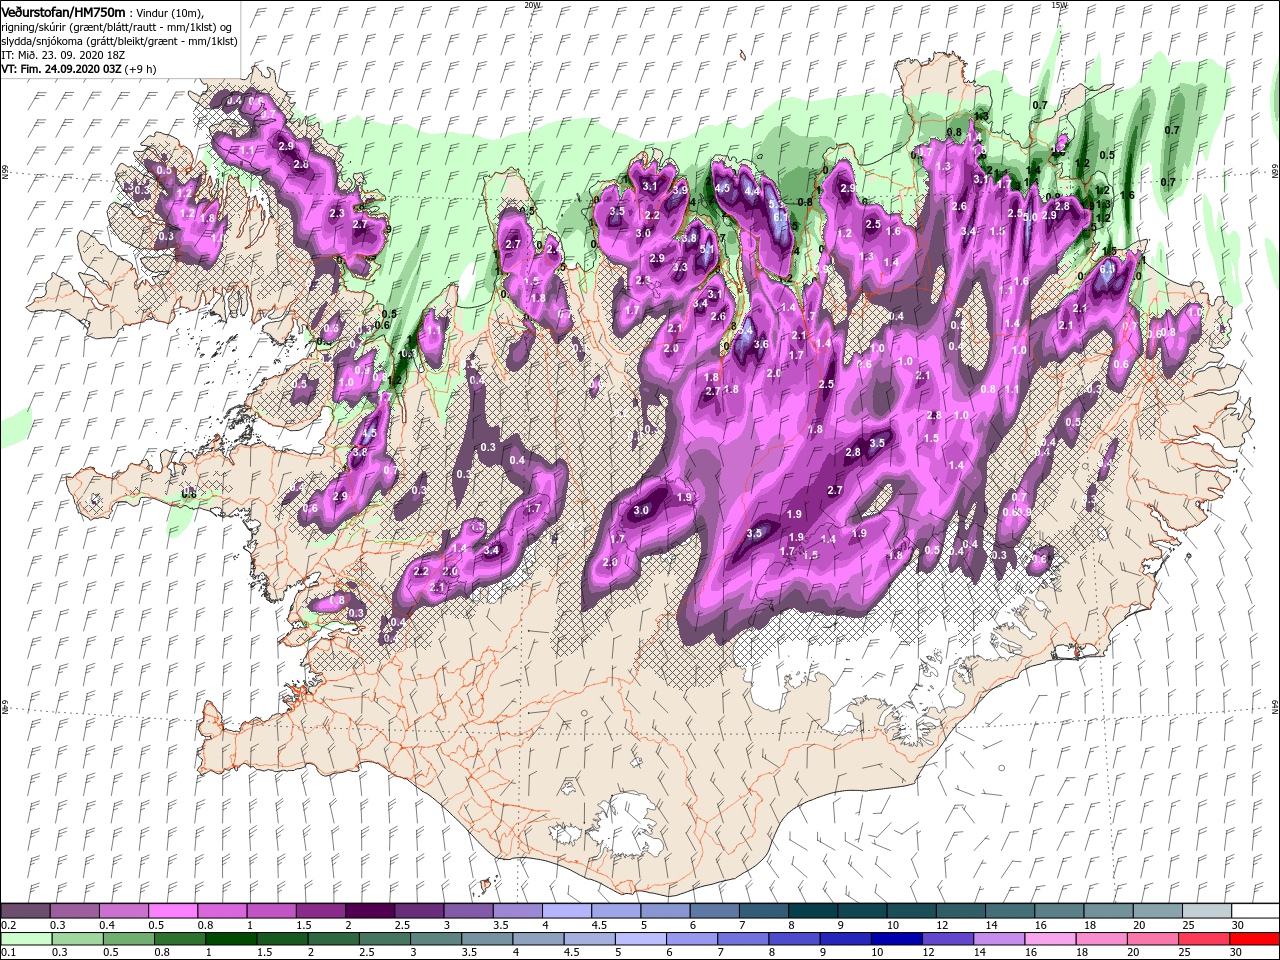The image size is (1280, 960).
Task: Pick the snow-scale swatch between 6 and 7
Action: (714, 910)
